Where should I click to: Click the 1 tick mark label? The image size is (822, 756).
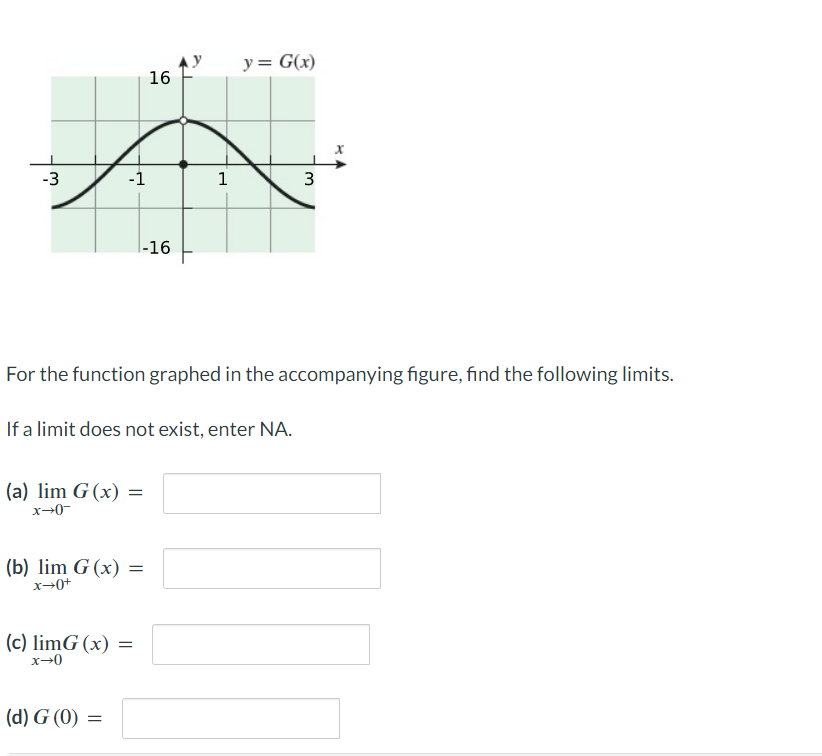(223, 180)
